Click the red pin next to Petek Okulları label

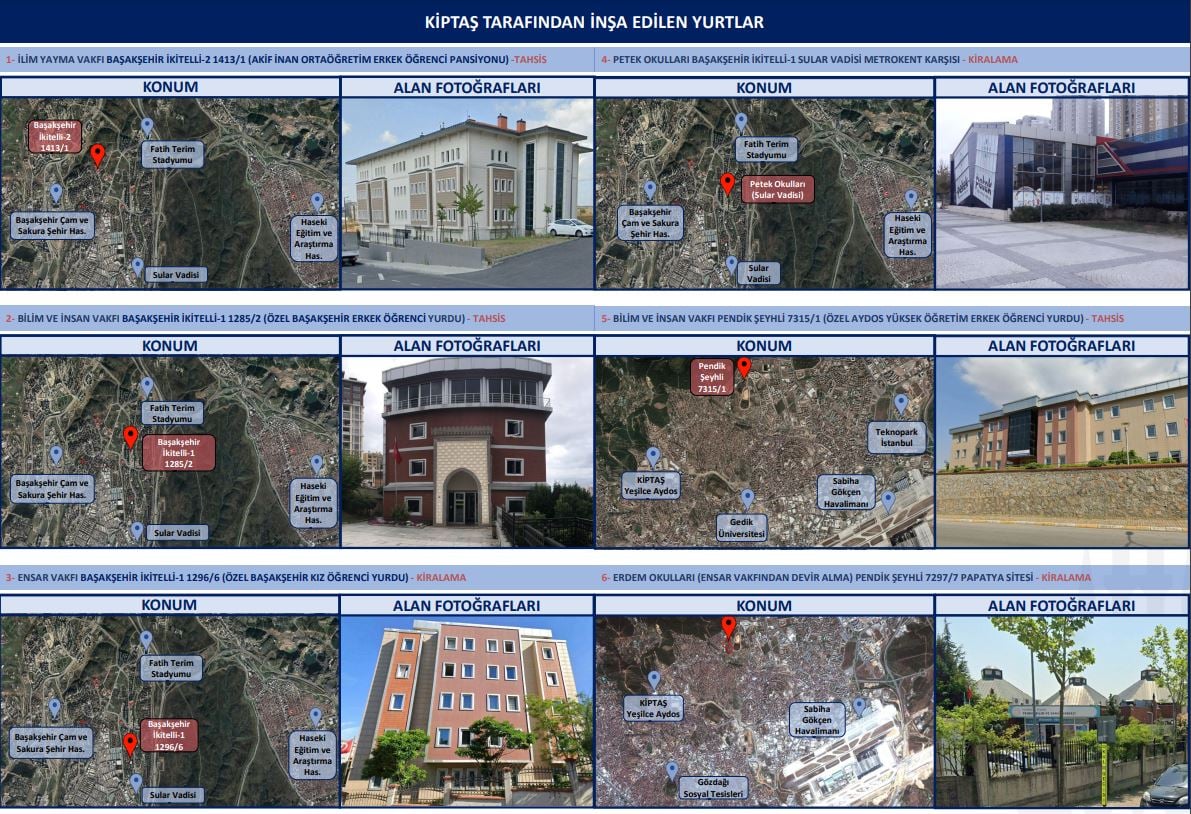(x=727, y=183)
